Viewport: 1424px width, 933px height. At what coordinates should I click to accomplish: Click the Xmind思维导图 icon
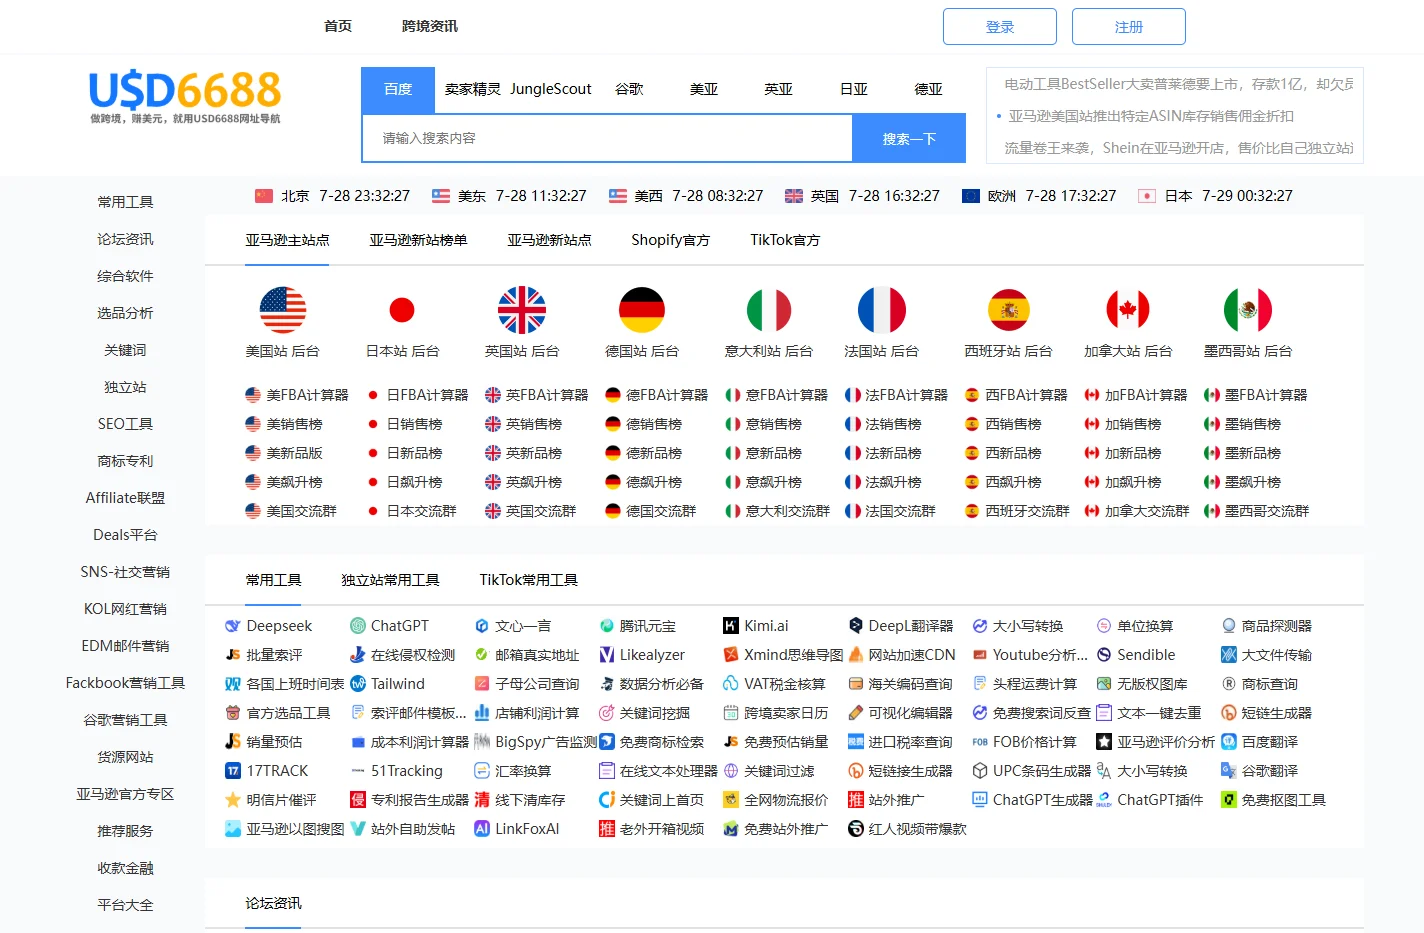click(x=731, y=655)
